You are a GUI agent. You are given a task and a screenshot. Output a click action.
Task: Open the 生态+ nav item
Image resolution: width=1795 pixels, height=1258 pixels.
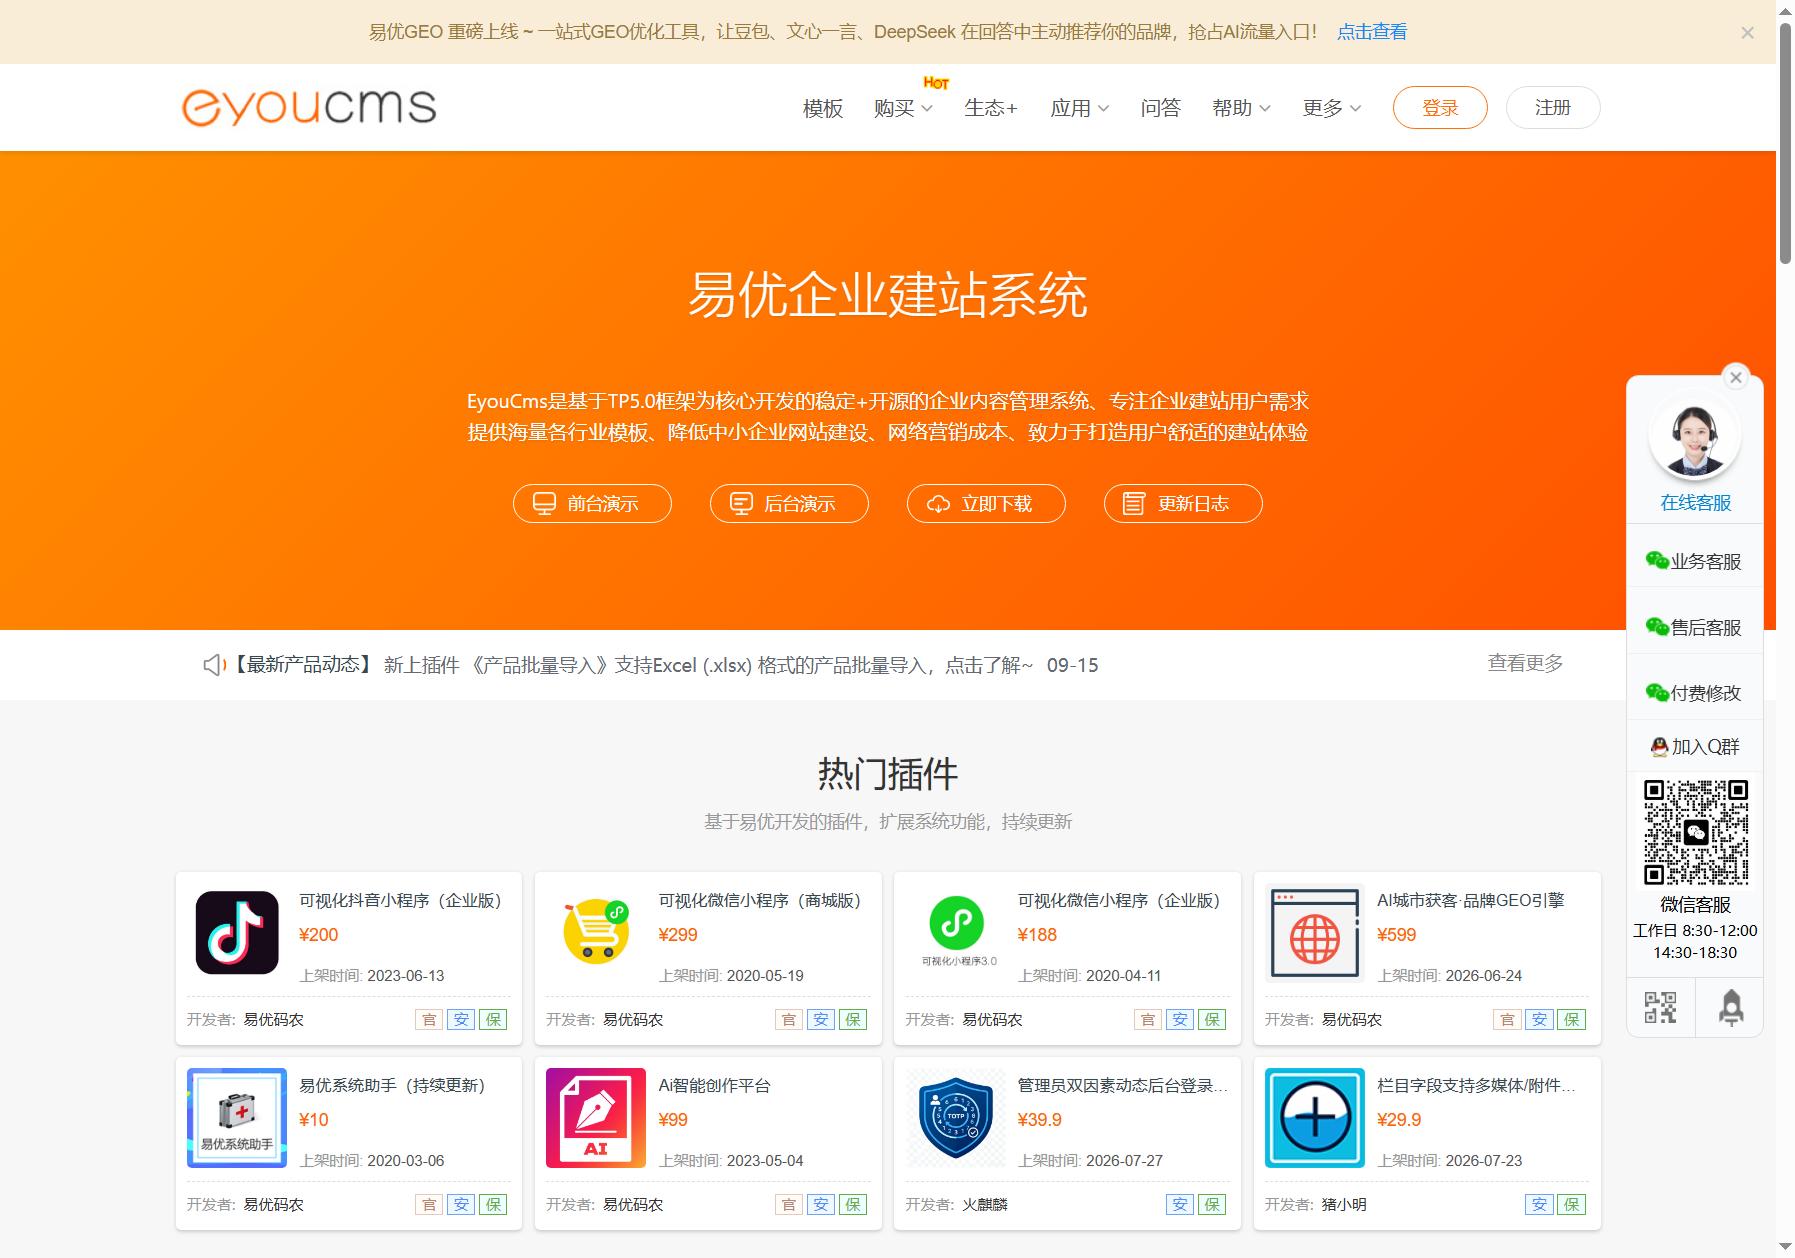pyautogui.click(x=991, y=108)
